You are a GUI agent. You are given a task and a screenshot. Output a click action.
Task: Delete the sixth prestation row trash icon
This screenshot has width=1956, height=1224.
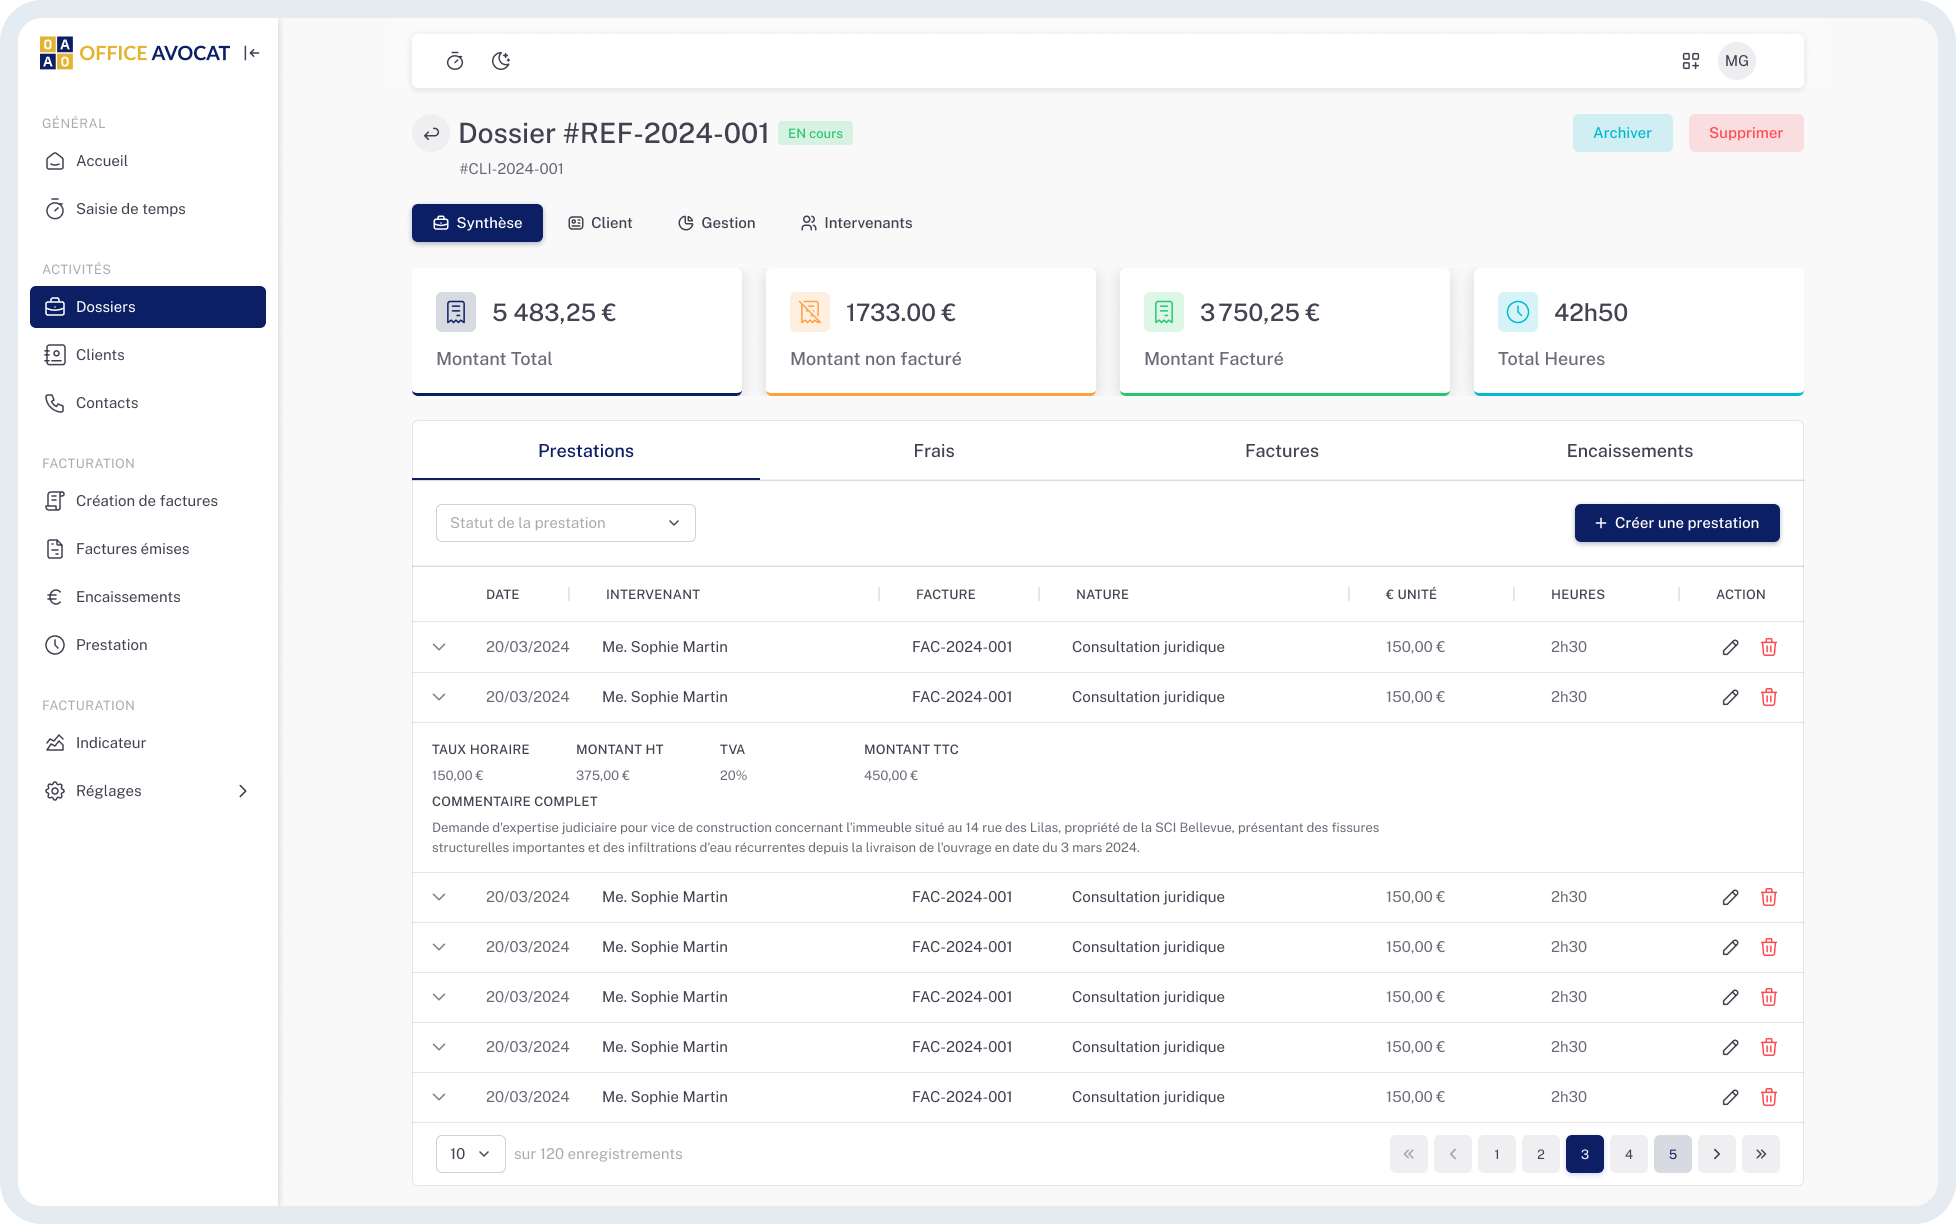pyautogui.click(x=1769, y=1047)
